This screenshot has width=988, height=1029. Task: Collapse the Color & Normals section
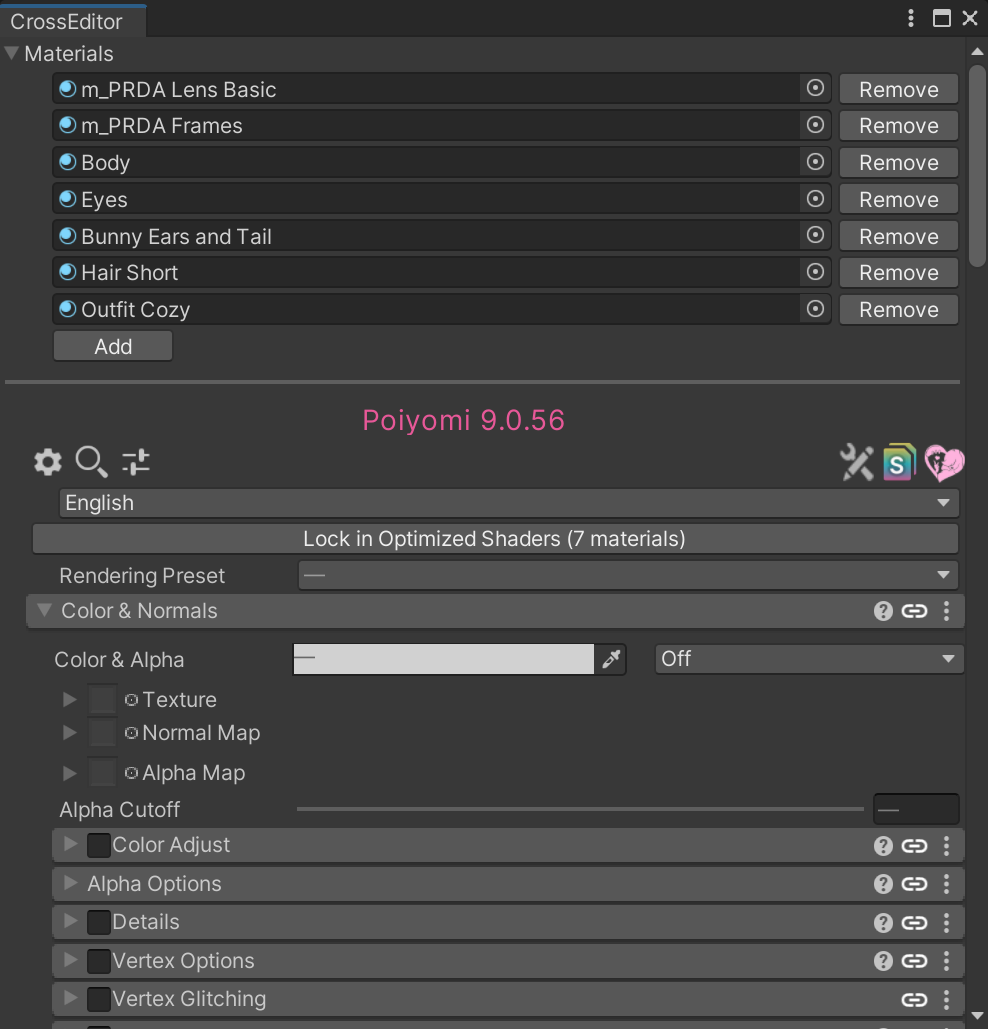44,610
